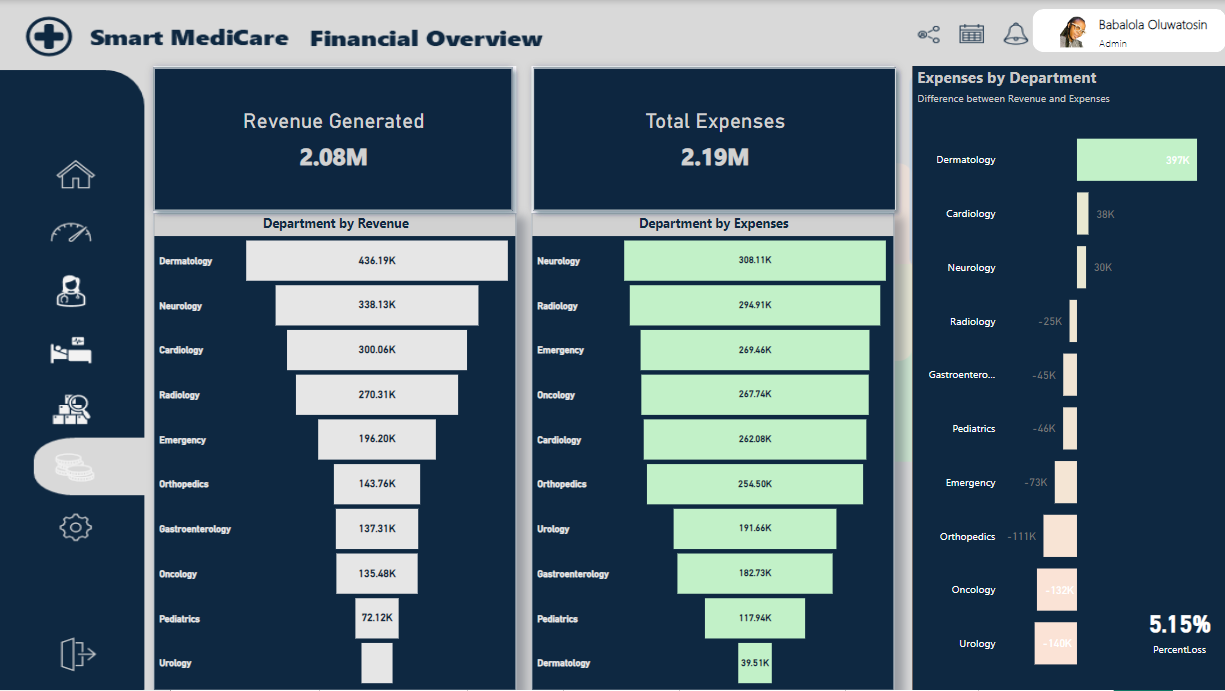Select the inventory search boxes icon
Viewport: 1225px width, 691px height.
coord(71,408)
